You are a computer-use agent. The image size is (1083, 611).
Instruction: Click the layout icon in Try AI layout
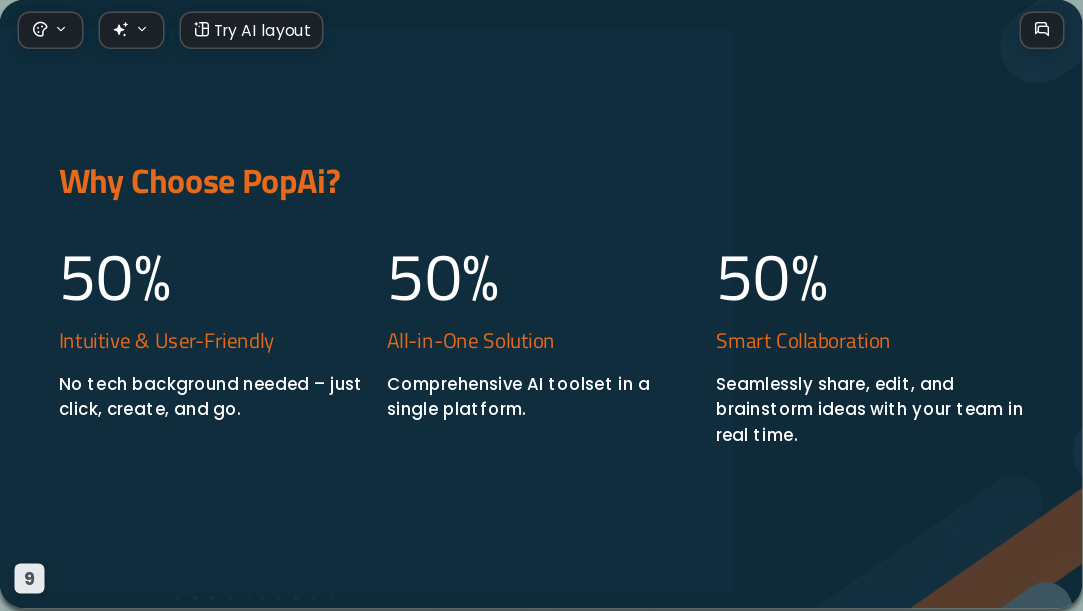coord(201,30)
